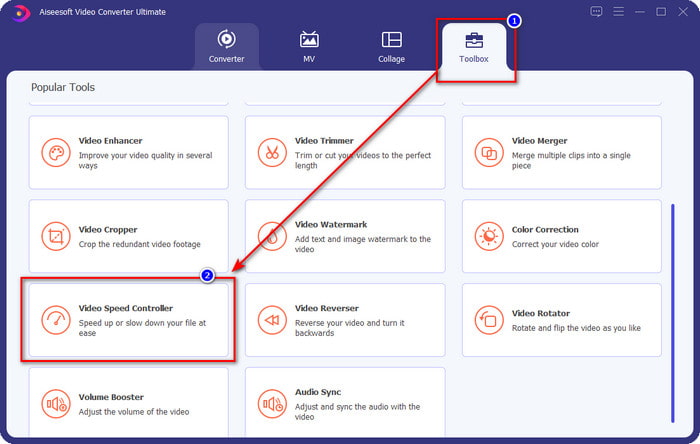Open the Video Enhancer title

coord(110,141)
